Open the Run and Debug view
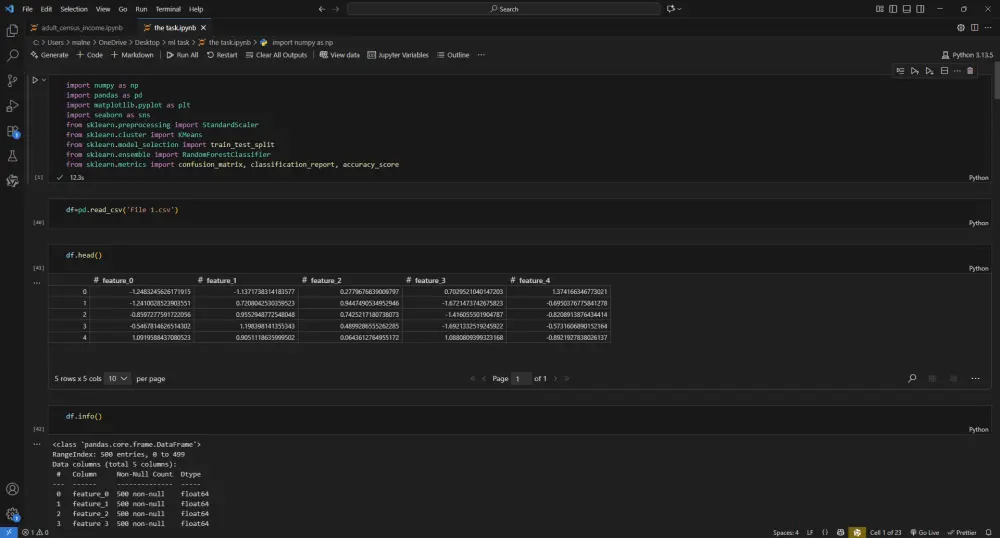The width and height of the screenshot is (1000, 538). coord(12,106)
